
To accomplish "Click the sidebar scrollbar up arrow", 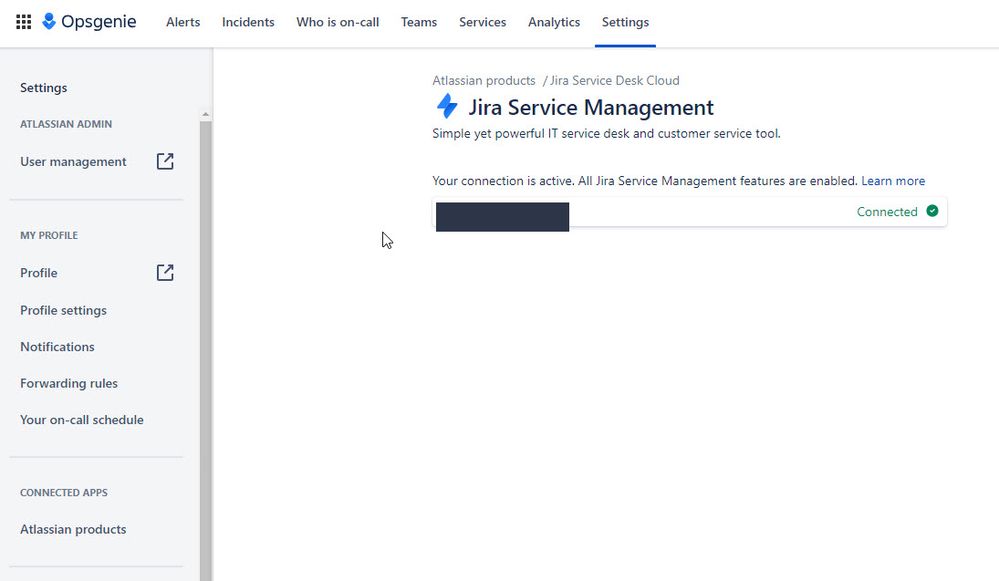I will [x=205, y=115].
